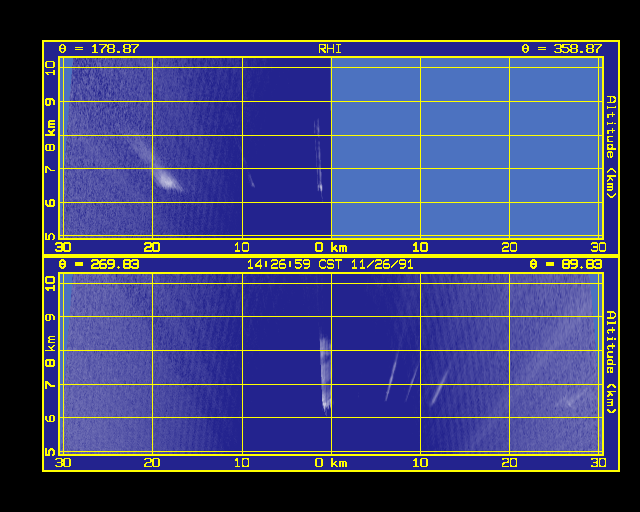Click the θ = 89.83 azimuth label
This screenshot has width=640, height=512.
(566, 265)
